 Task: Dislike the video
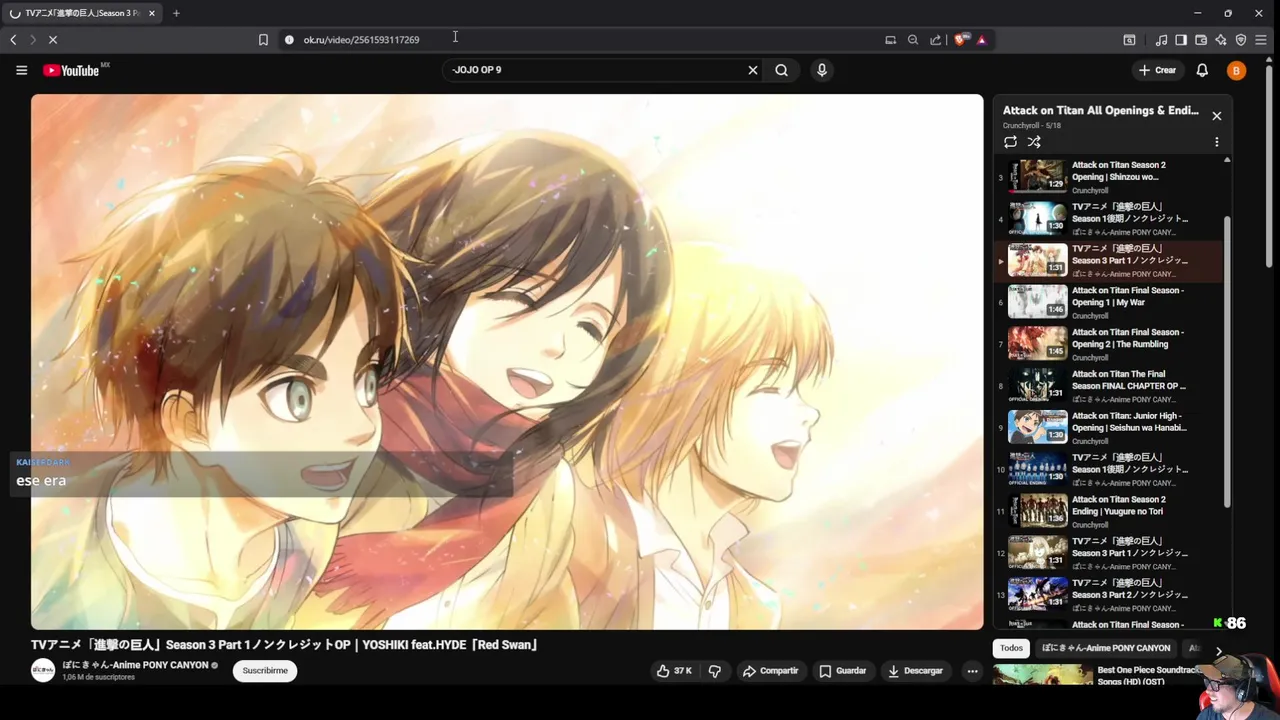(715, 671)
